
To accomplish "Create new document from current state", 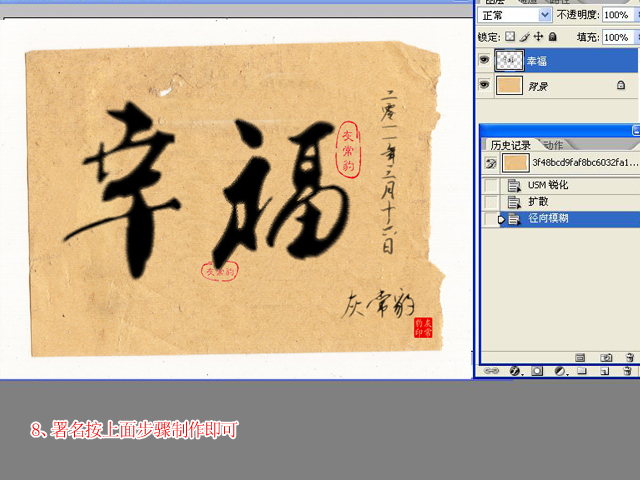I will click(x=580, y=357).
